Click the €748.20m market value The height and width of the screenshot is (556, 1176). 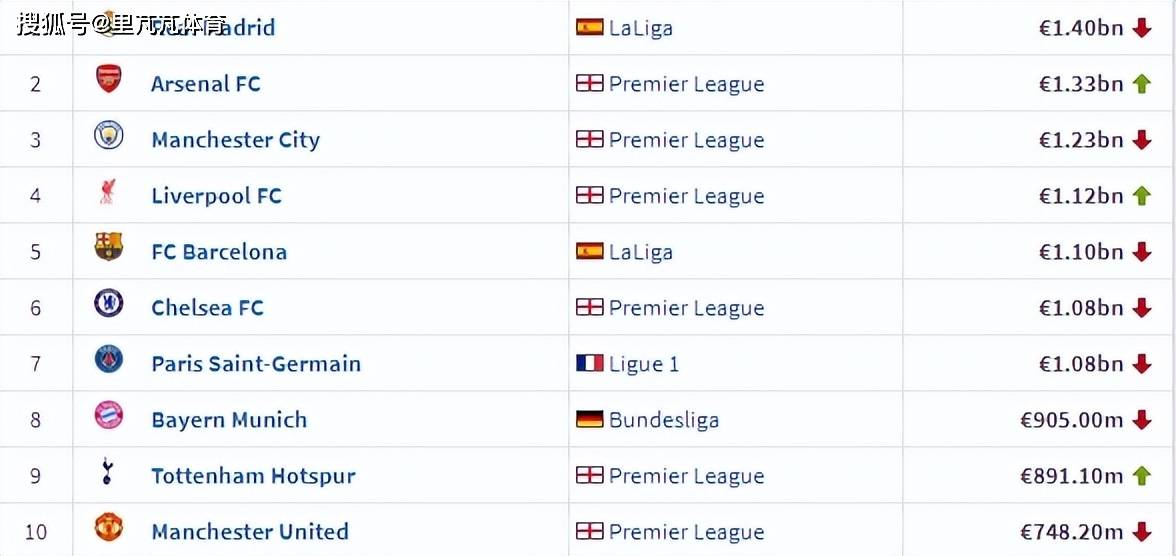(x=1072, y=532)
